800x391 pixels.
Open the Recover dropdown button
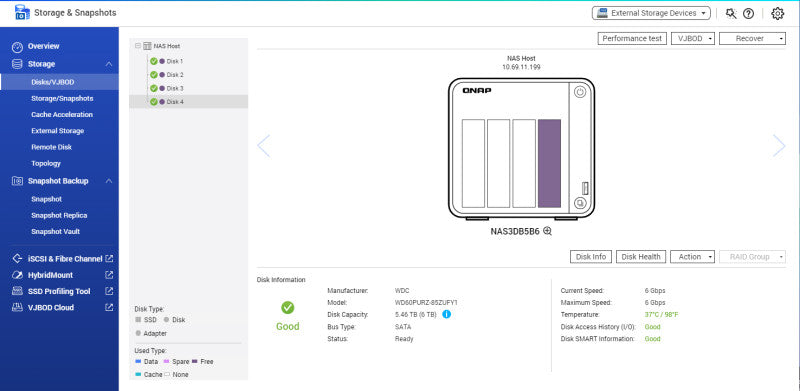coord(753,39)
